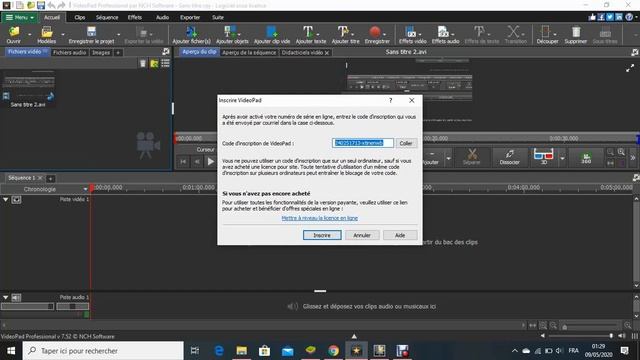
Task: Click the Aide button in dialog
Action: pyautogui.click(x=400, y=235)
